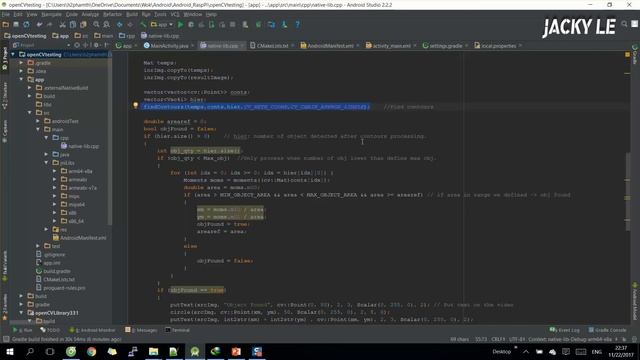
Task: Collapse the src folder
Action: click(30, 113)
